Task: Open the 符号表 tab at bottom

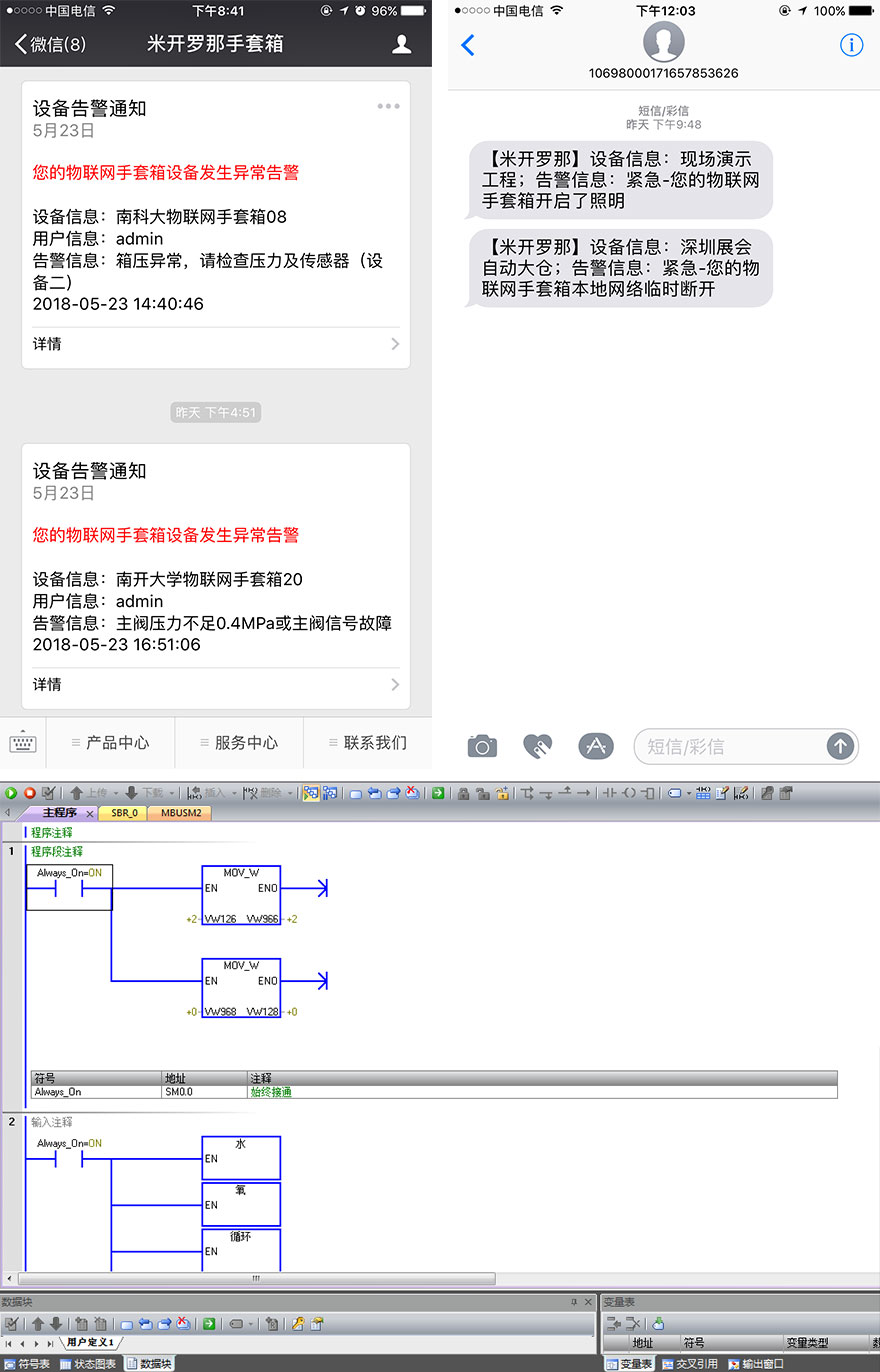Action: pyautogui.click(x=28, y=1364)
